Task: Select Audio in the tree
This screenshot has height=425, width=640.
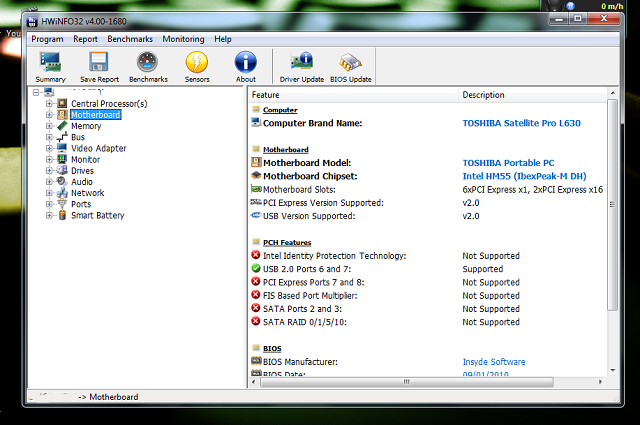Action: [82, 182]
